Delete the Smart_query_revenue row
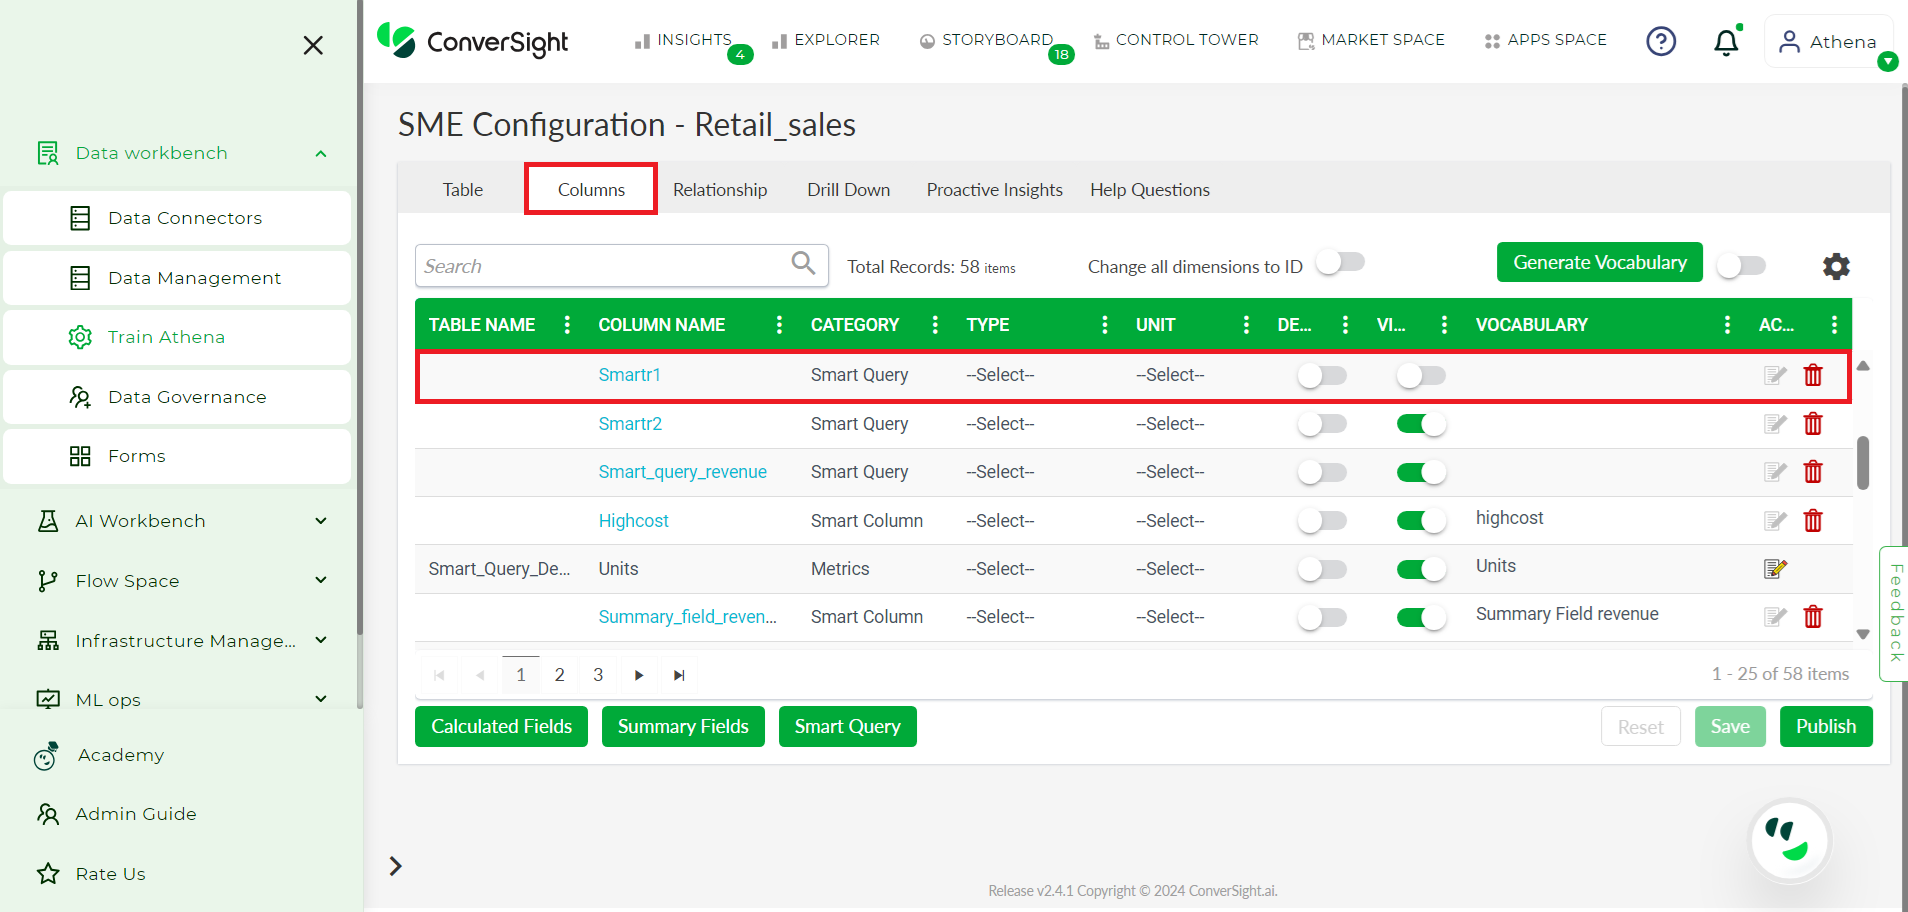The image size is (1908, 912). coord(1813,472)
